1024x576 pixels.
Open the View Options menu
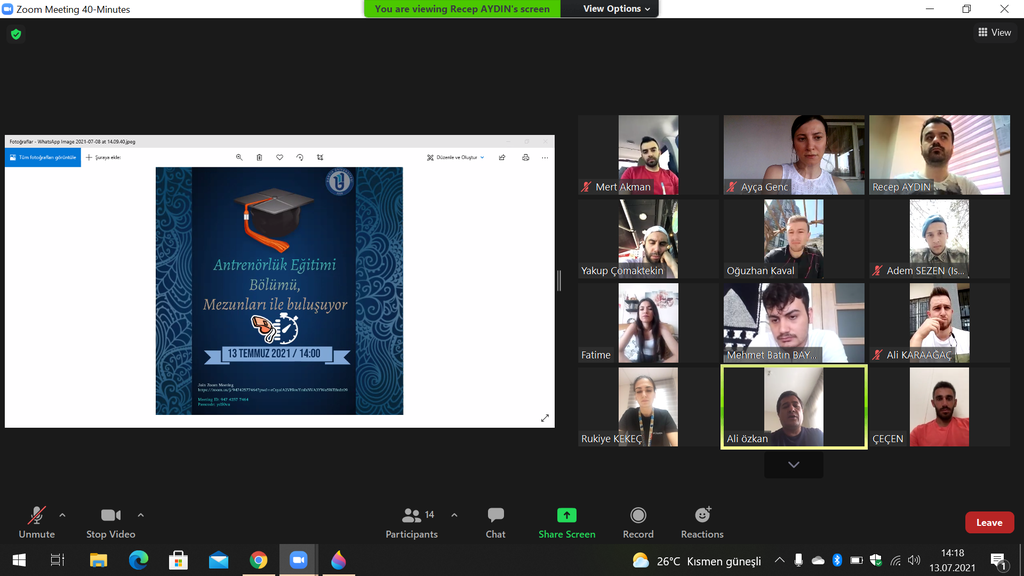point(616,9)
